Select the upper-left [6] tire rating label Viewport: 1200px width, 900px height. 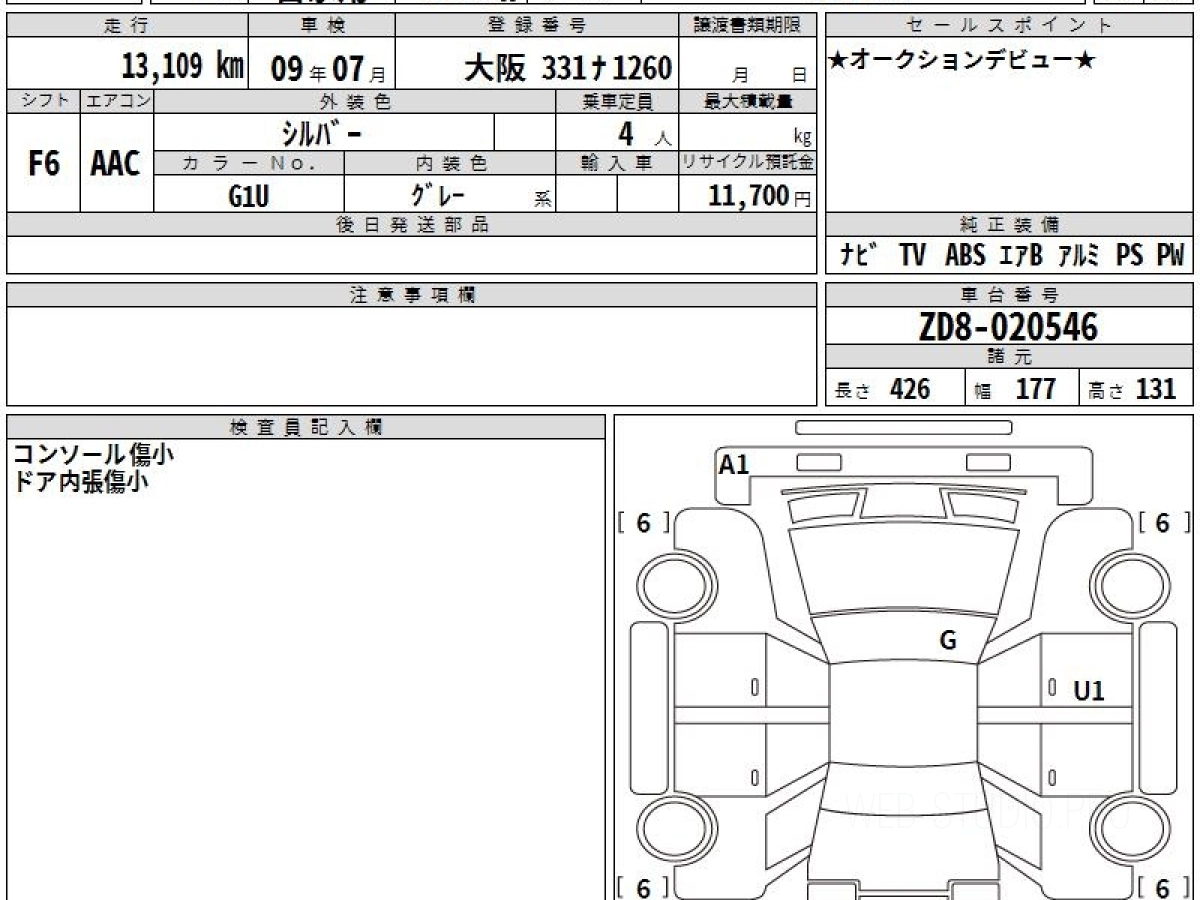[644, 523]
